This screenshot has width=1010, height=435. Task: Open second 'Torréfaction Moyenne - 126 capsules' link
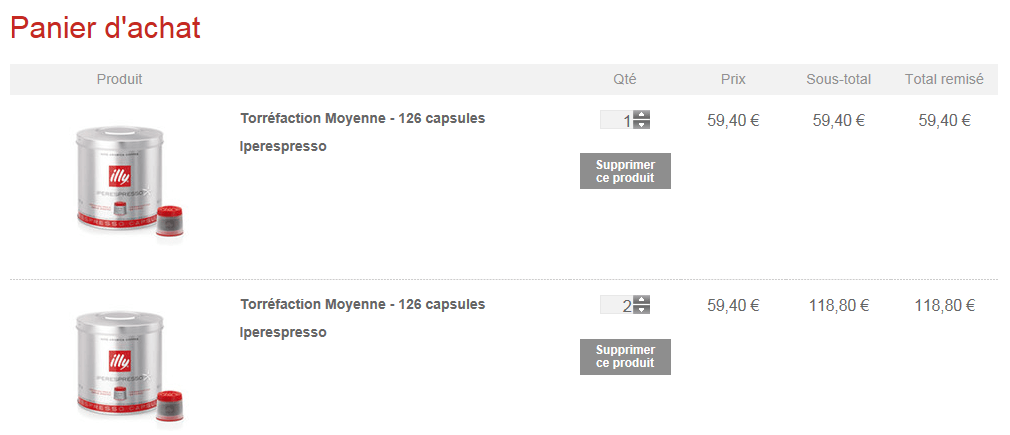click(x=362, y=304)
